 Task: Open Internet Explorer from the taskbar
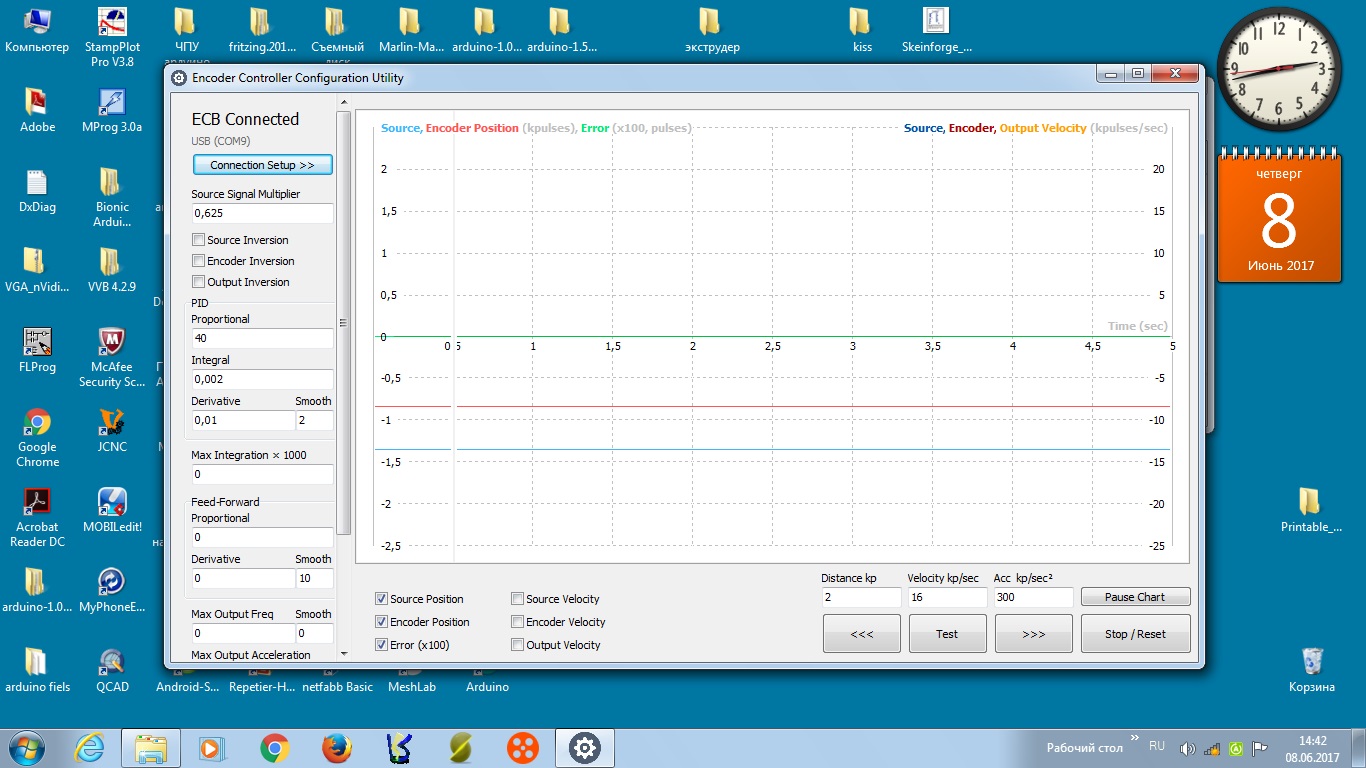(91, 748)
